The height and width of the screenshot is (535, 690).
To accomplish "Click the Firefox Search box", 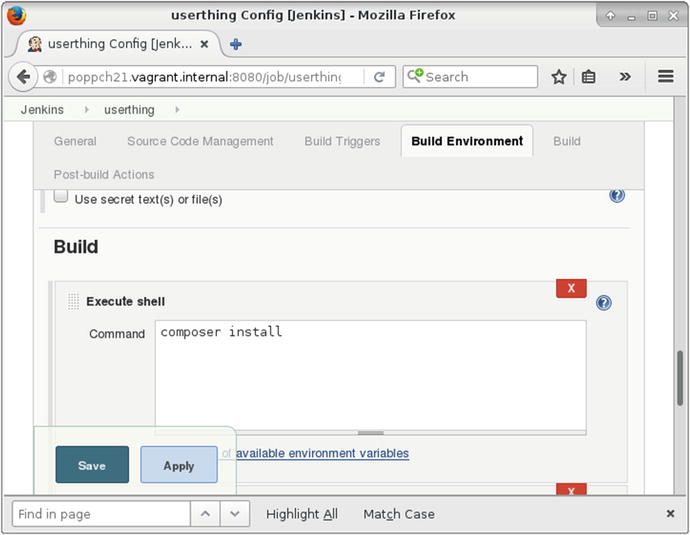I will pos(470,77).
